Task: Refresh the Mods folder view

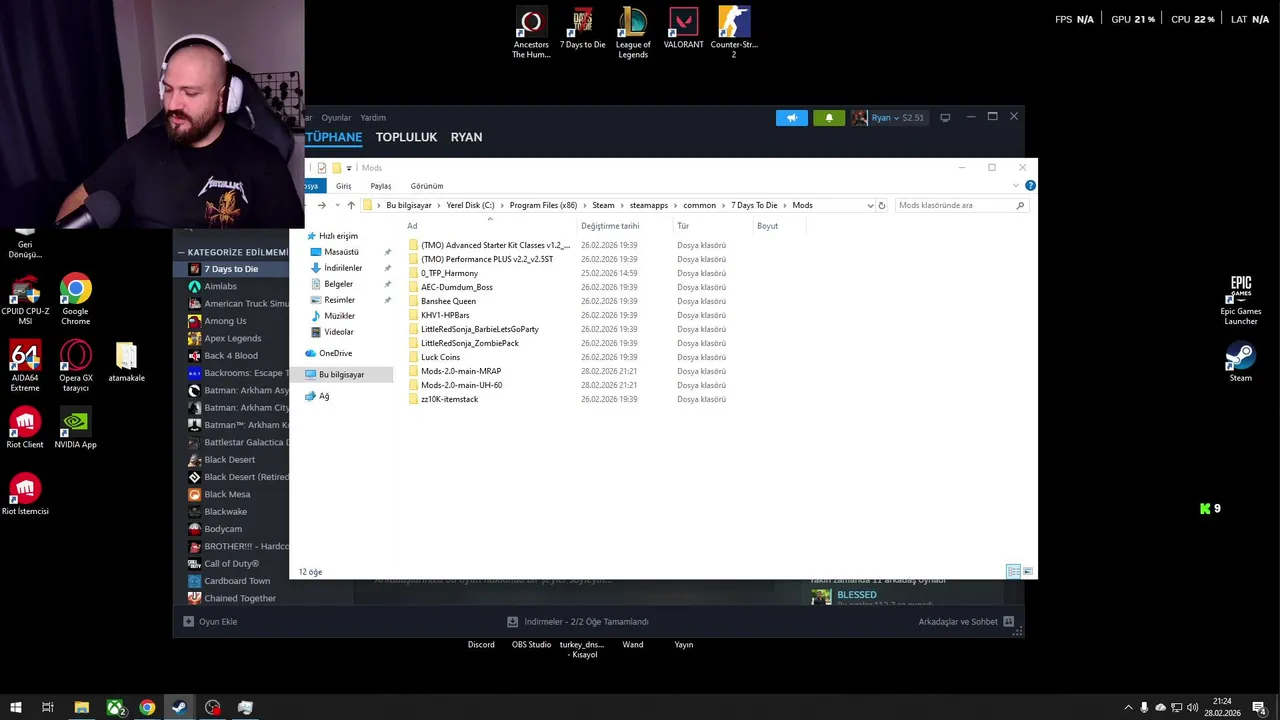Action: click(881, 205)
